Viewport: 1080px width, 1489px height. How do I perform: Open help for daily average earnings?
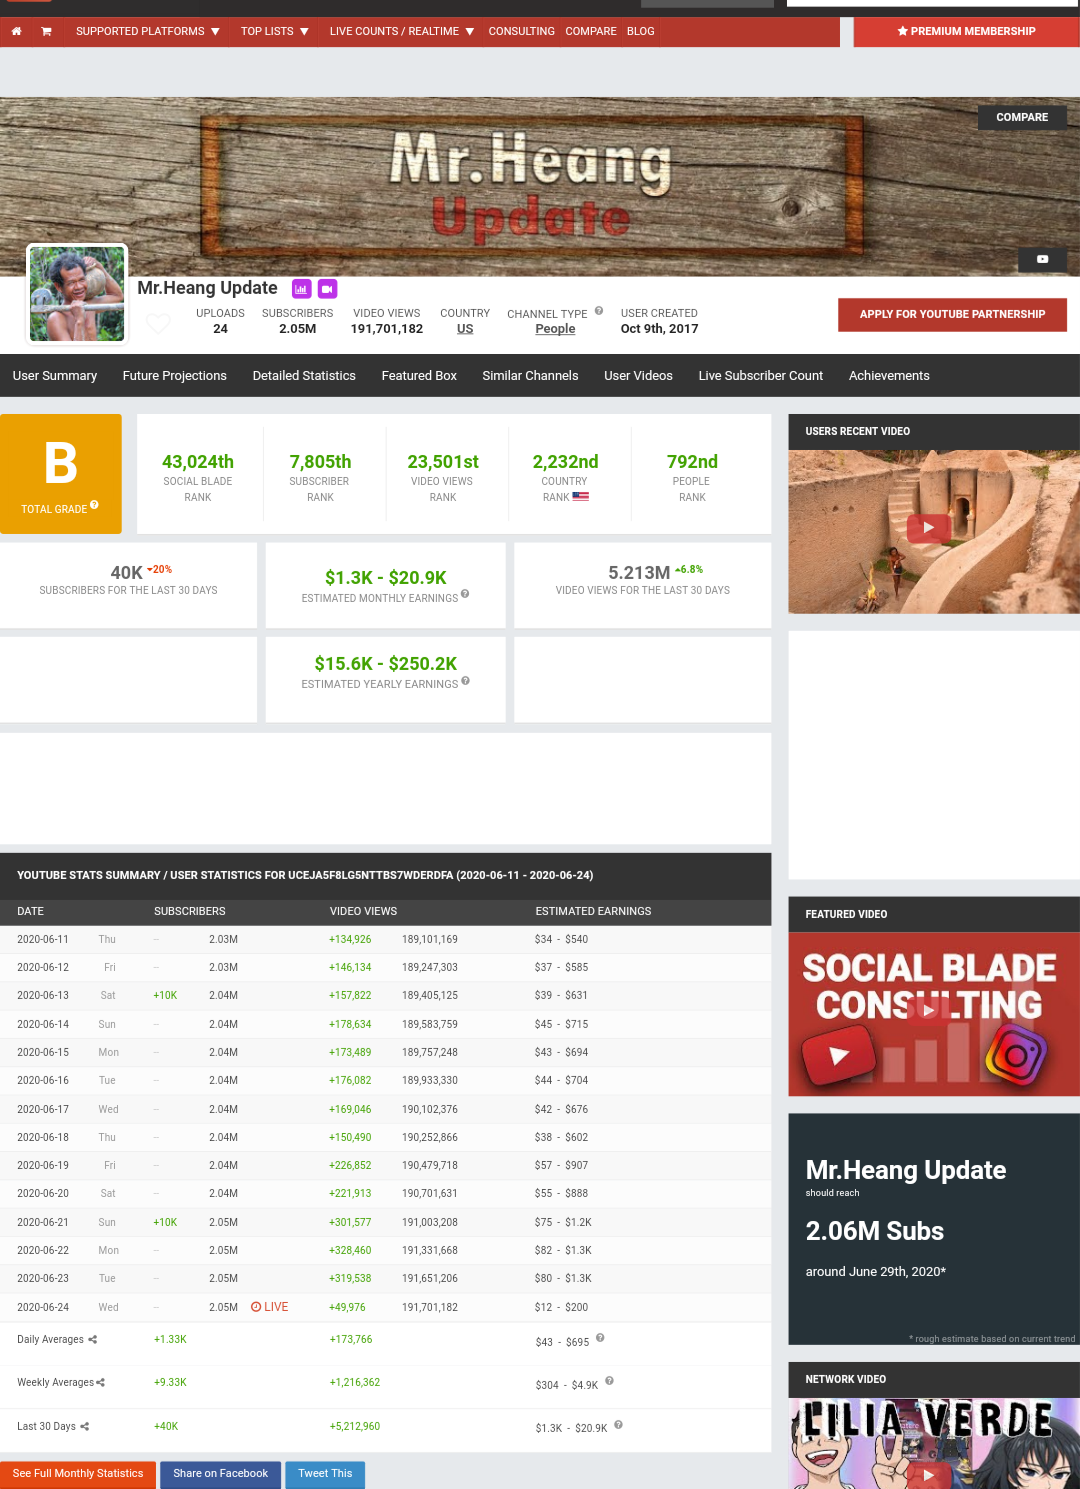coord(600,1338)
